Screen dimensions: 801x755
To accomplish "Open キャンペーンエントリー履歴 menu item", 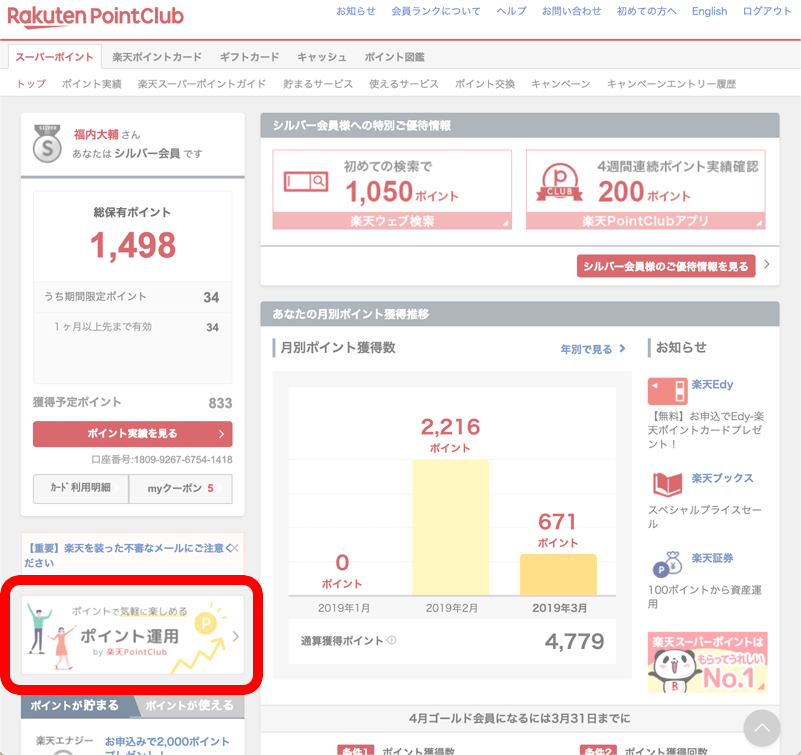I will pos(671,84).
